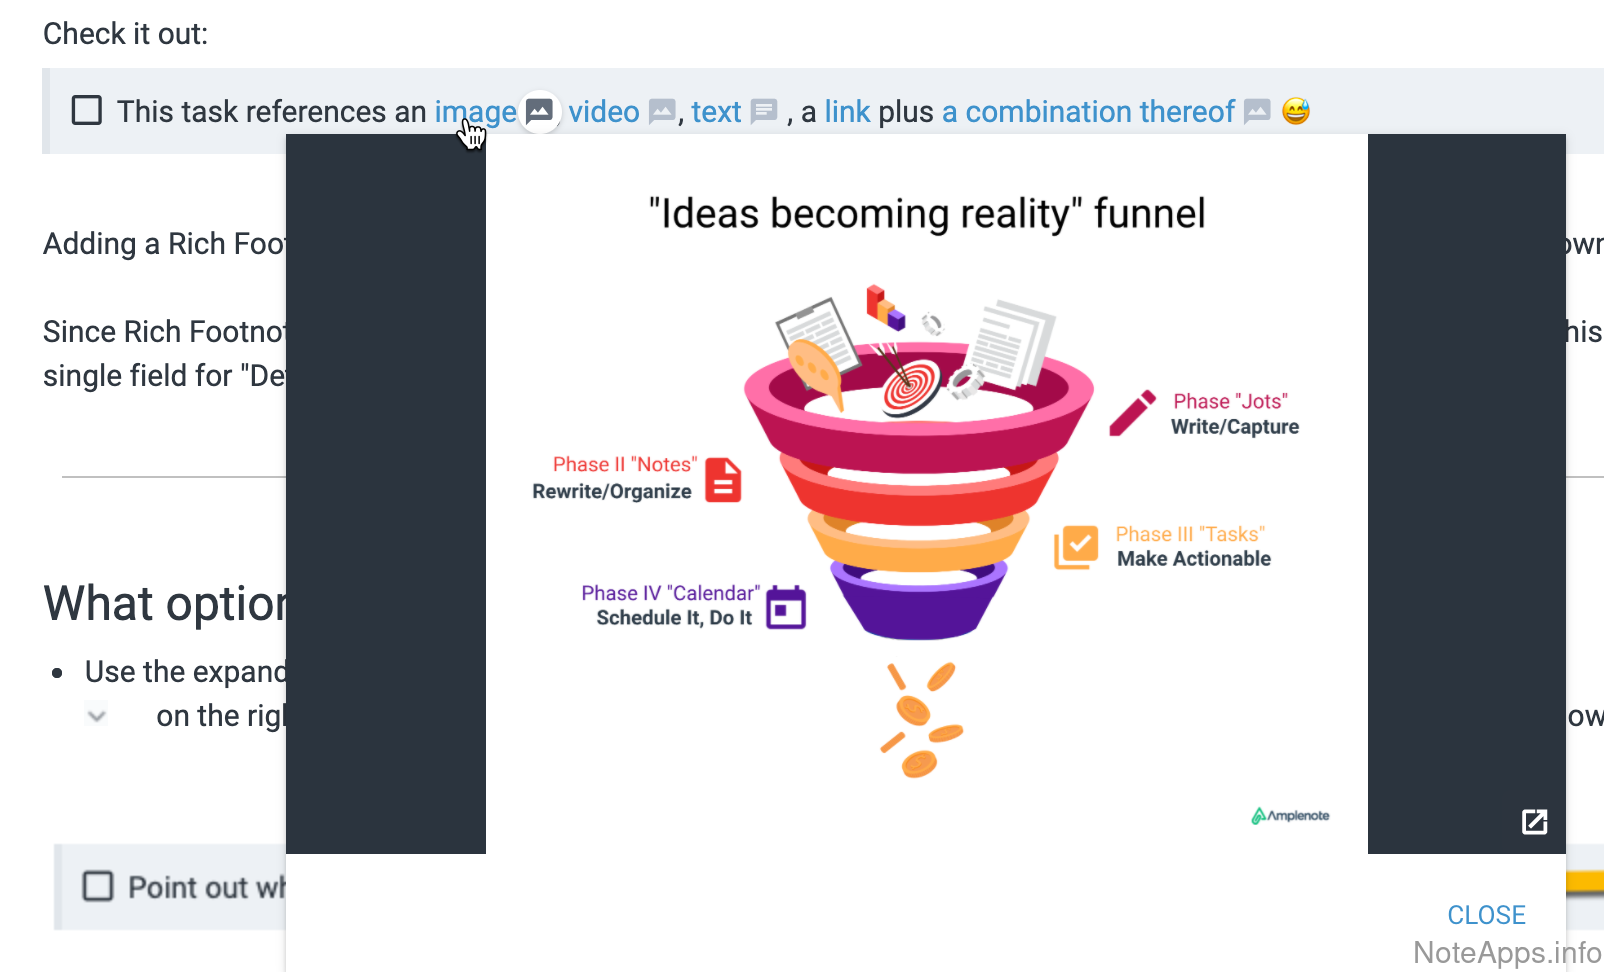Follow the "link" hyperlink in the task
This screenshot has height=972, width=1604.
847,111
